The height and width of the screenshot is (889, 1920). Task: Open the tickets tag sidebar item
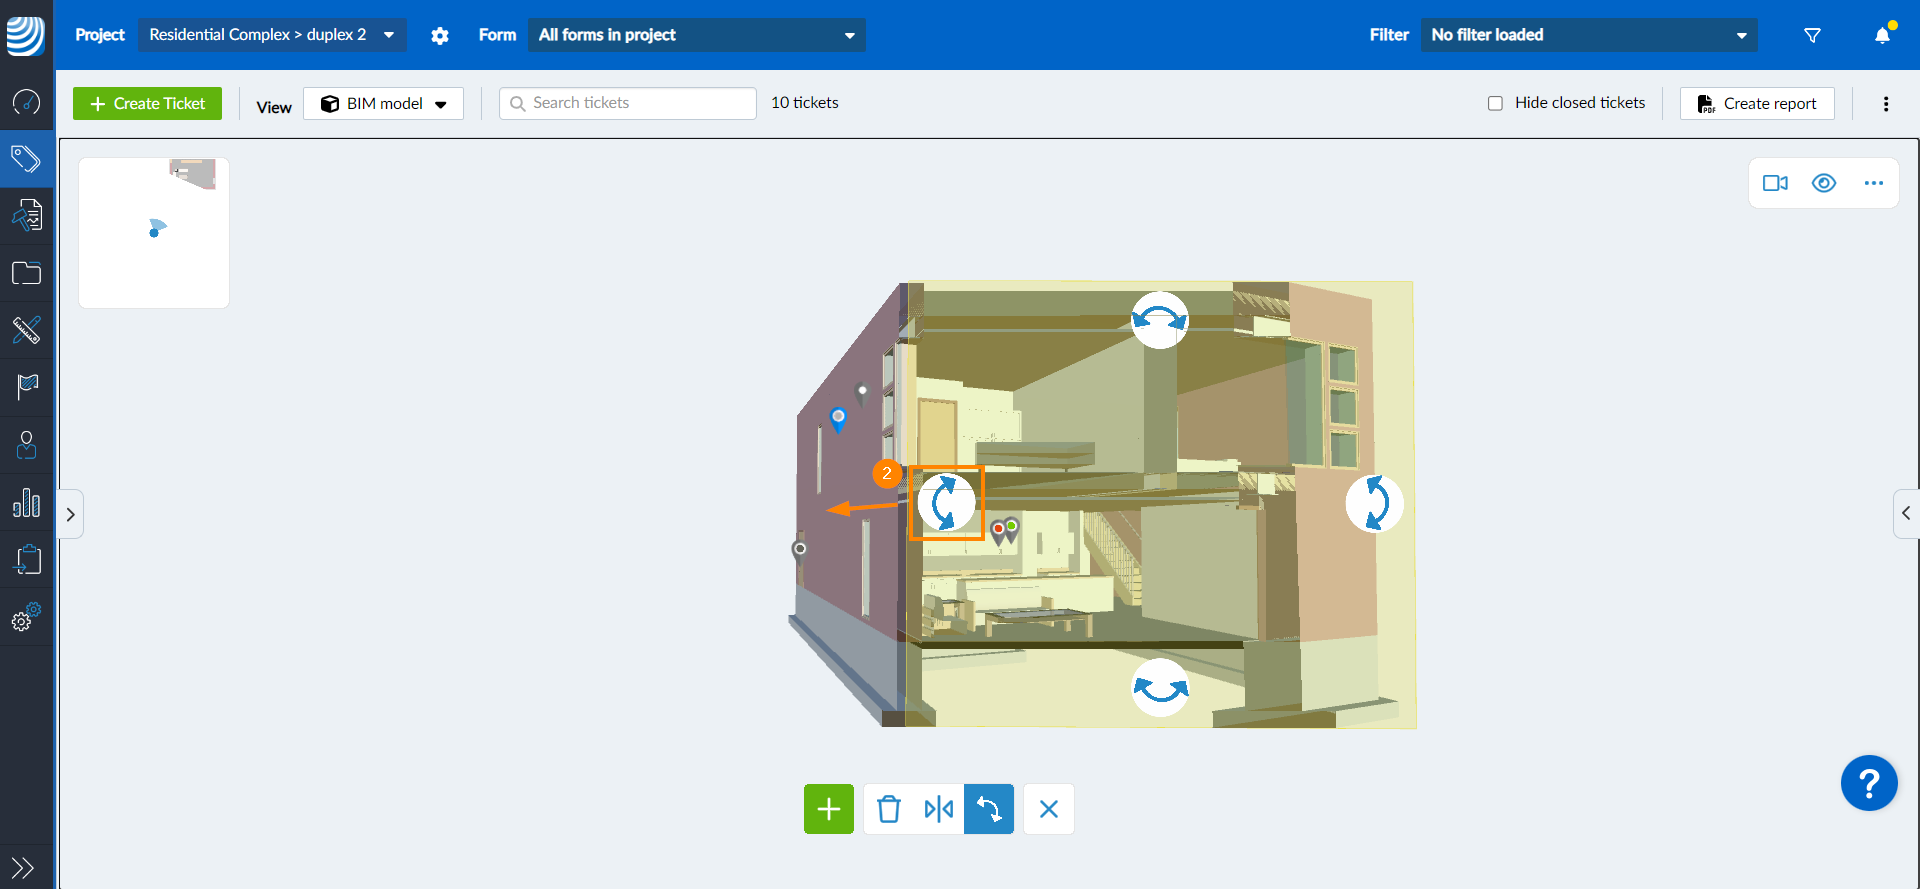(27, 159)
